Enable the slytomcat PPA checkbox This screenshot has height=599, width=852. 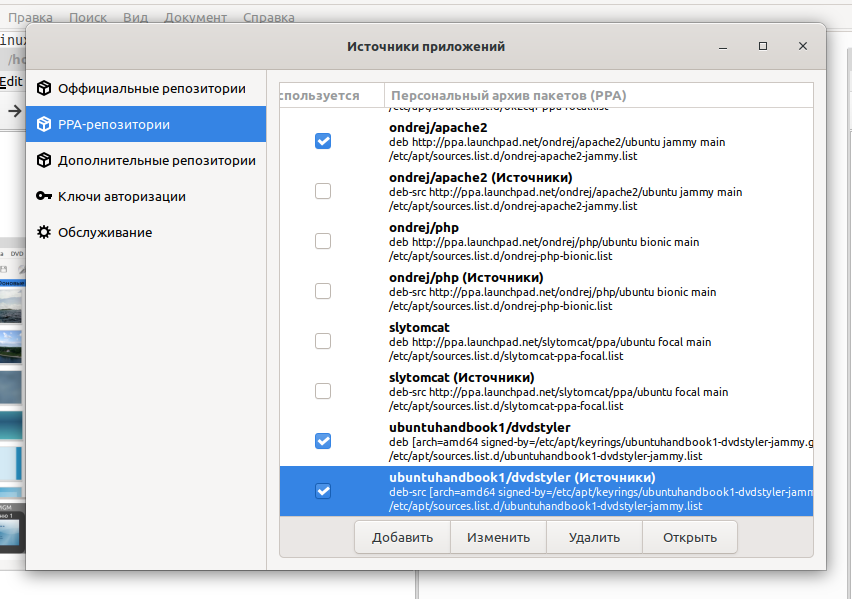[x=323, y=341]
